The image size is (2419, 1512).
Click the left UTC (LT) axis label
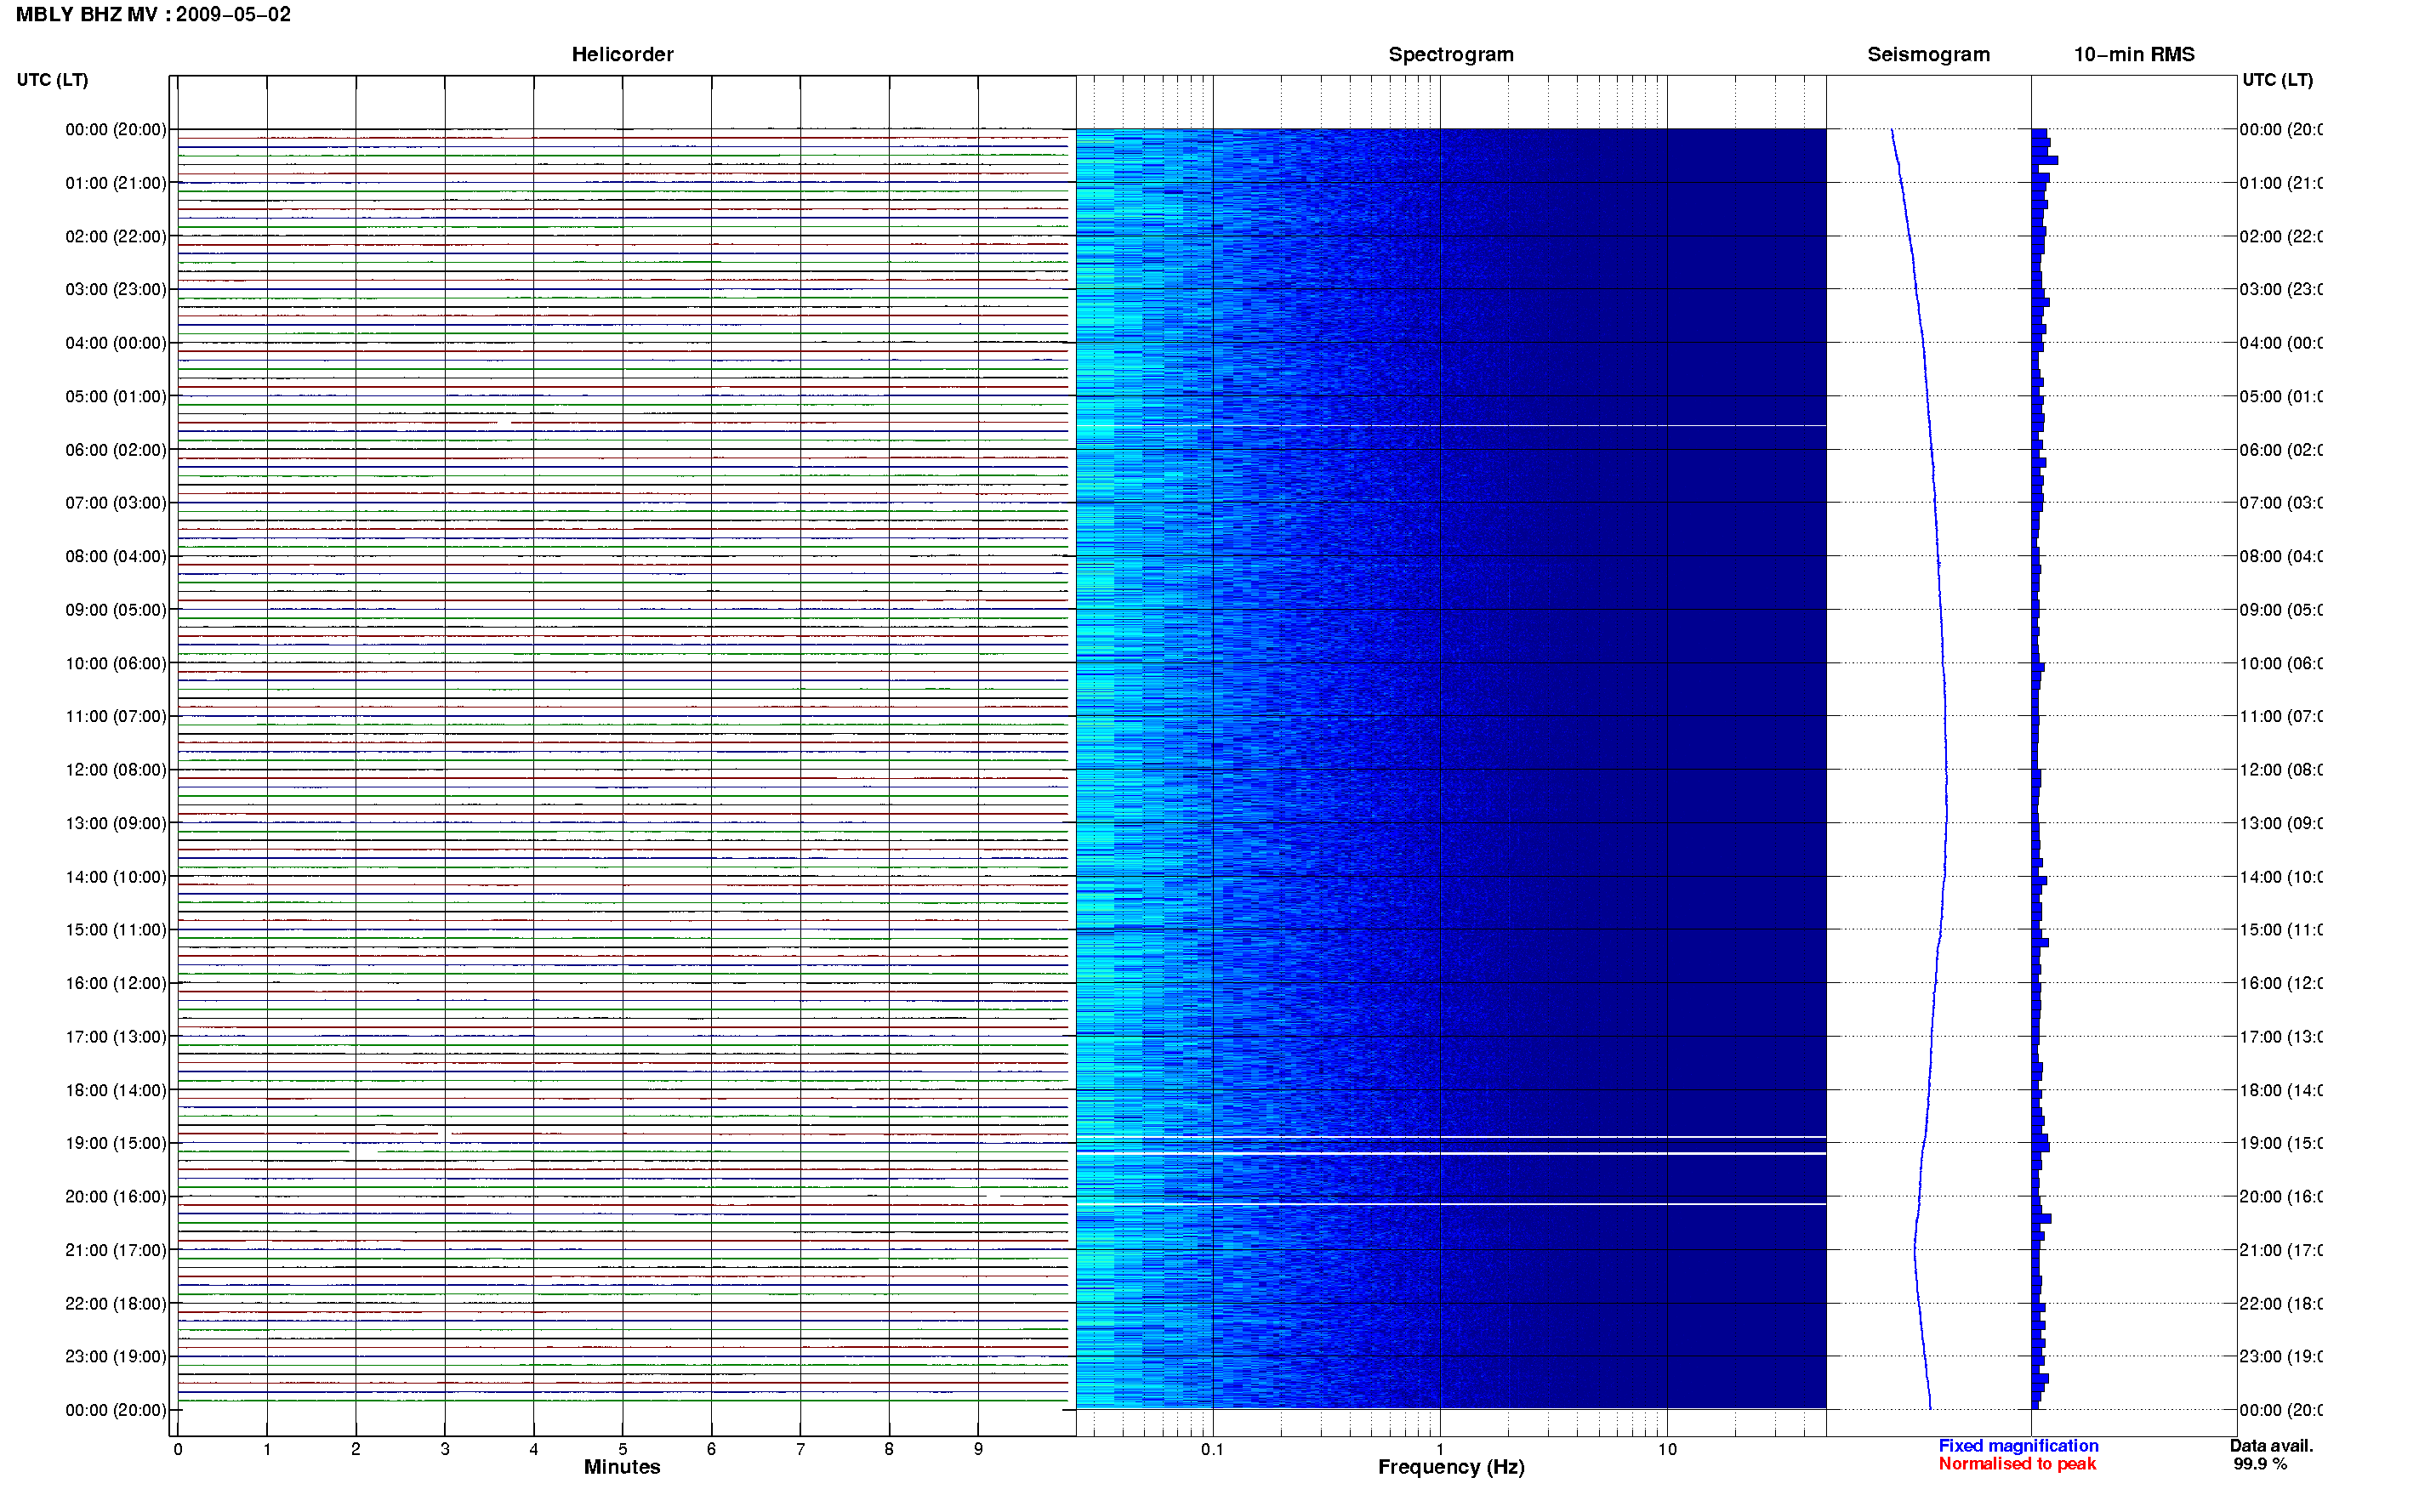pos(52,80)
